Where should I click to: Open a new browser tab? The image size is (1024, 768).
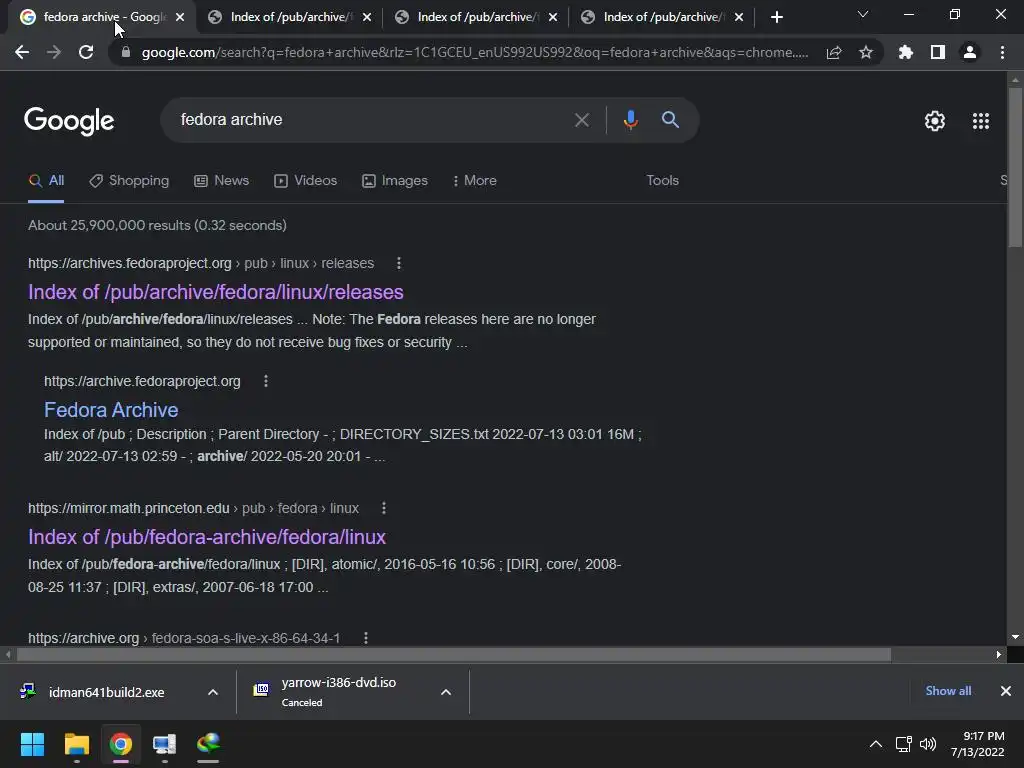pyautogui.click(x=776, y=17)
